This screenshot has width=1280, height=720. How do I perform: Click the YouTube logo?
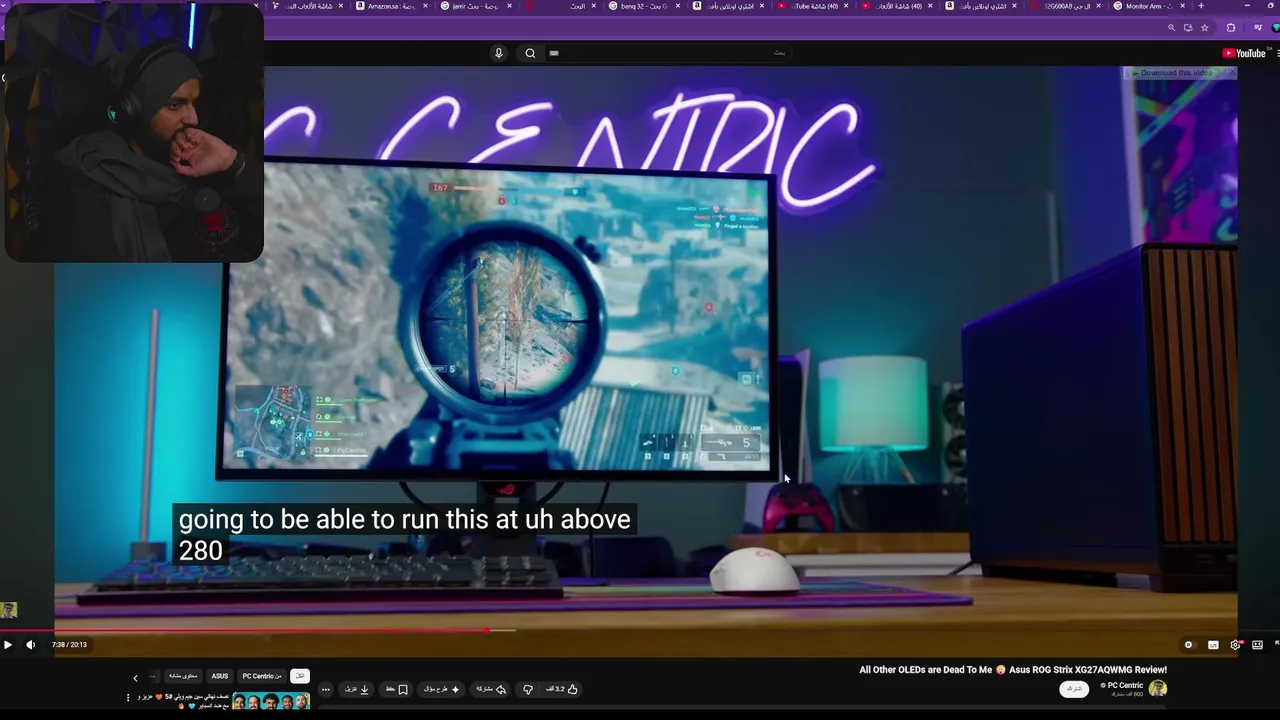coord(1244,53)
